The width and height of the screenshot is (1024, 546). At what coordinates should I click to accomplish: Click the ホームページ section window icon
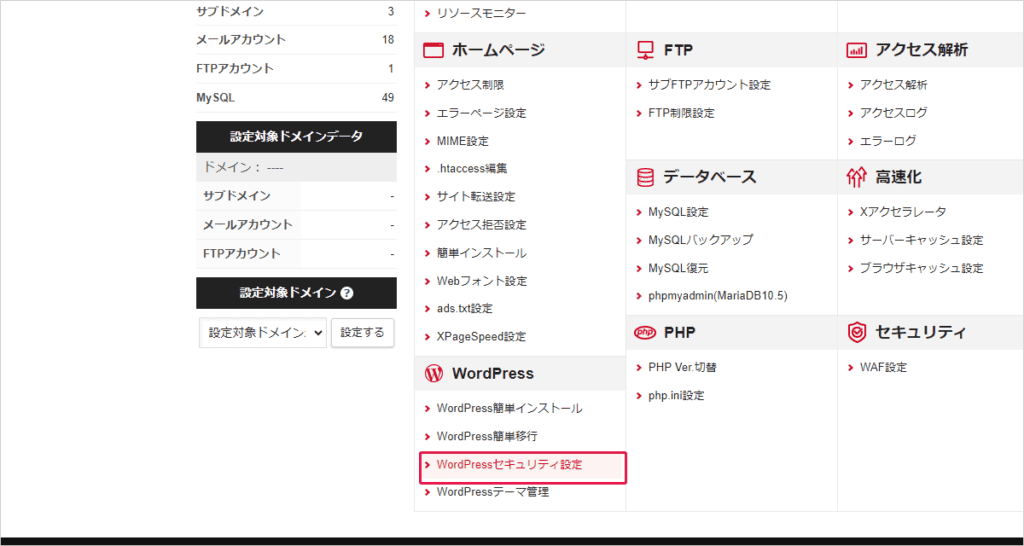click(x=432, y=50)
